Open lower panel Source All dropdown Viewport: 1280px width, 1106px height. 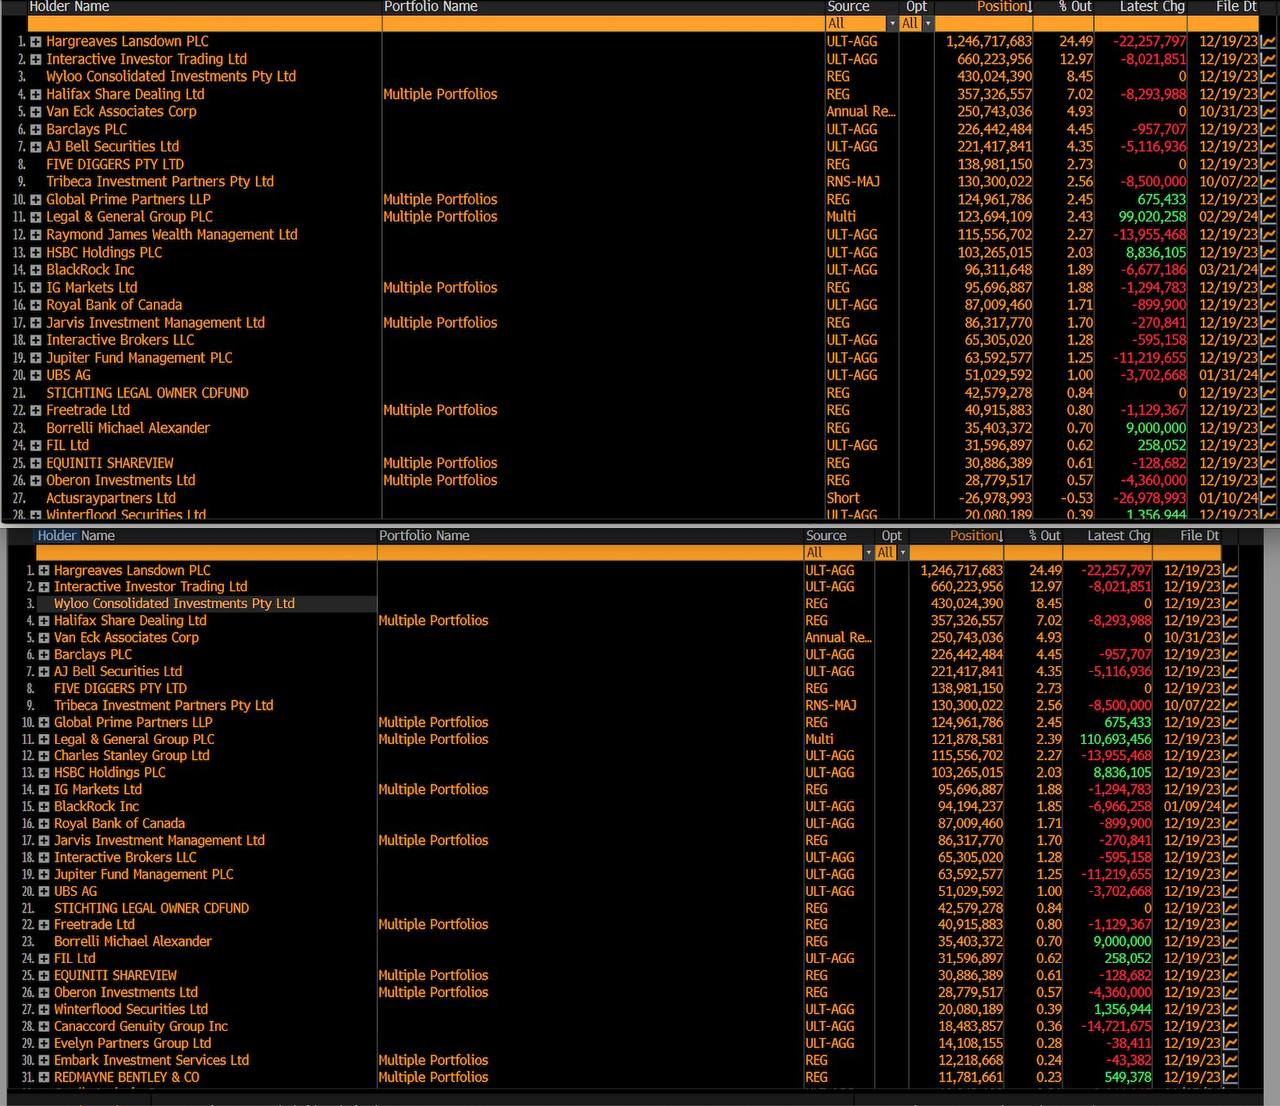(839, 553)
